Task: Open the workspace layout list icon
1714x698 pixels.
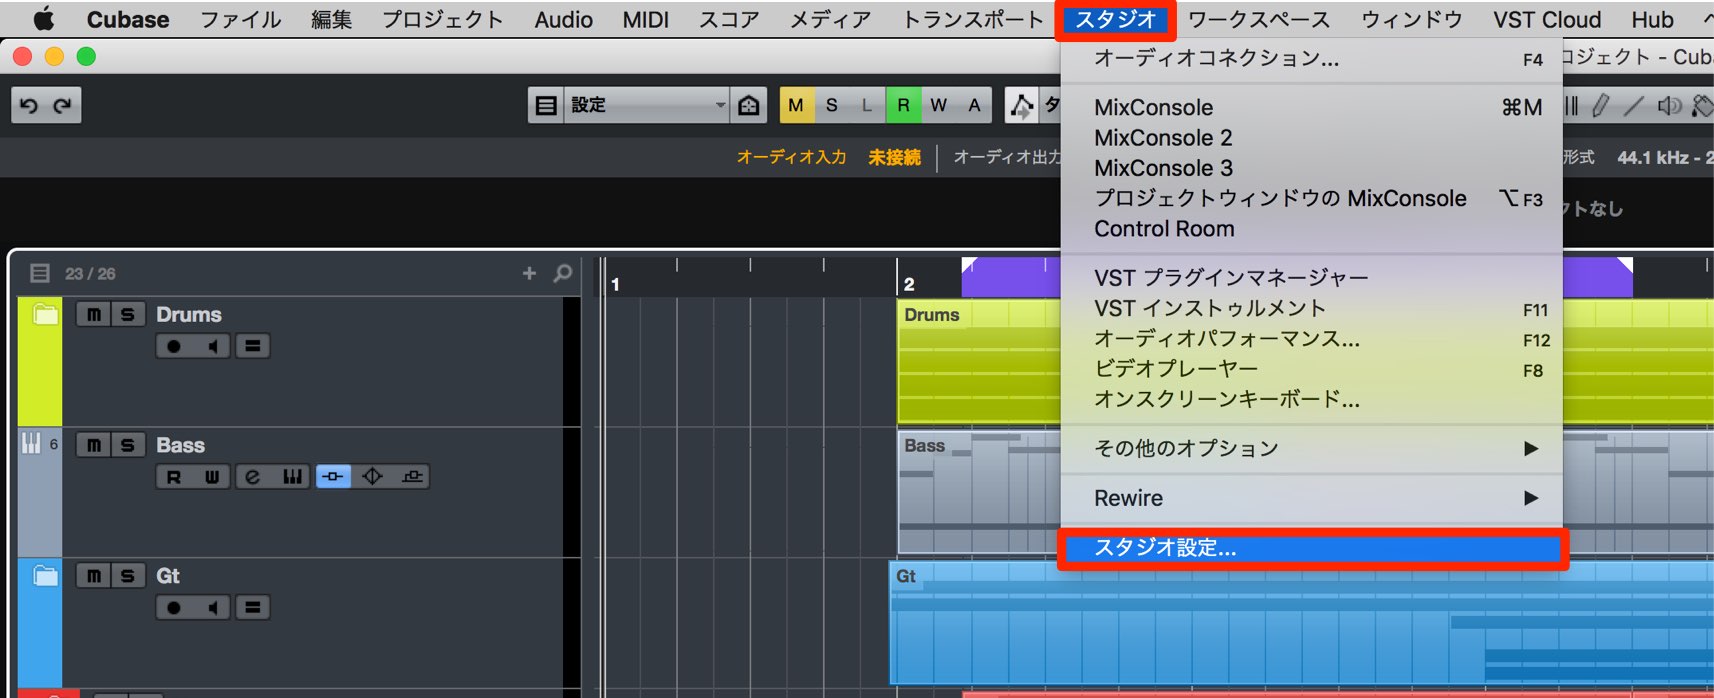Action: pyautogui.click(x=546, y=105)
